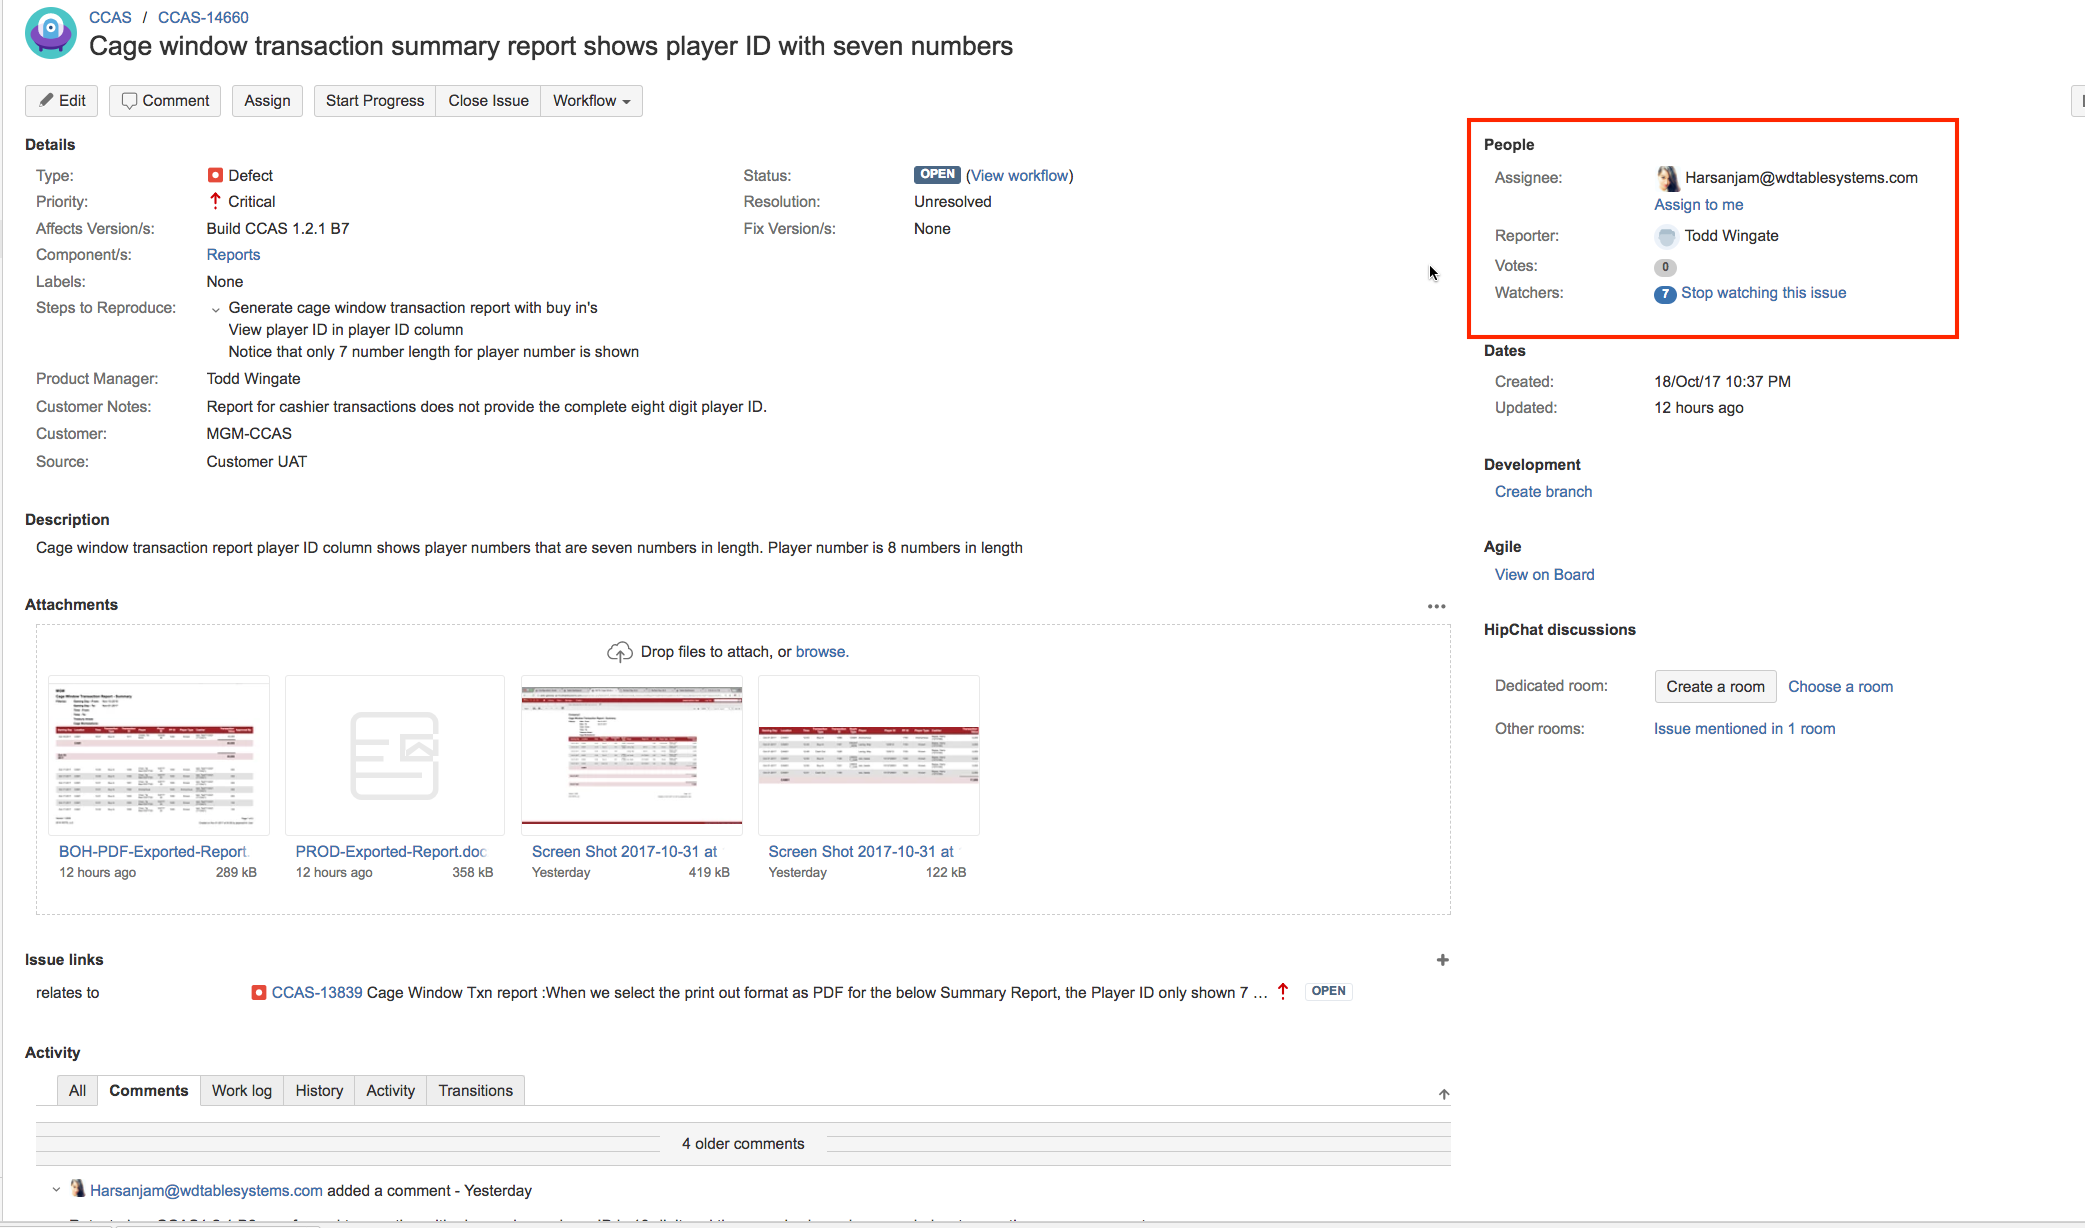Screen dimensions: 2085x1228
Task: Click the issue title text
Action: (x=551, y=46)
